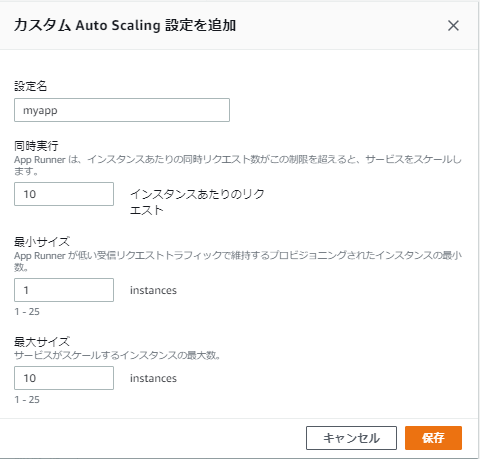The image size is (480, 459).
Task: Click the 最小サイズ heading label
Action: click(x=42, y=242)
